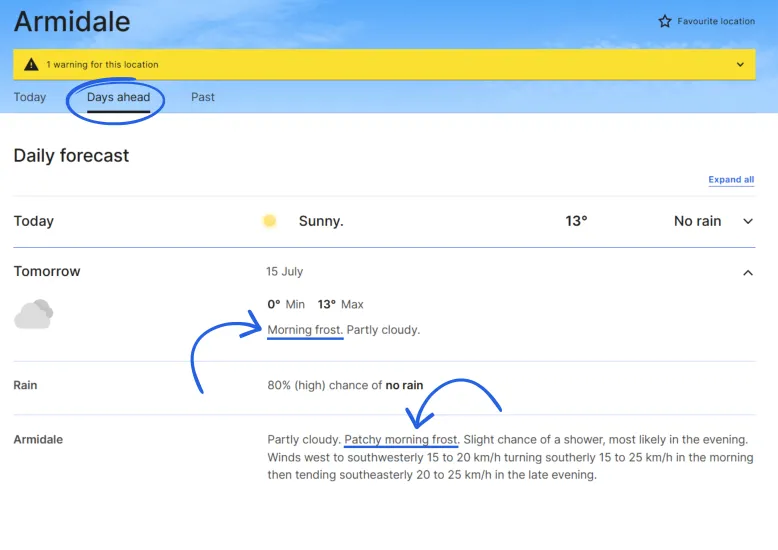Click the Favourite location label
This screenshot has width=778, height=550.
coord(716,21)
